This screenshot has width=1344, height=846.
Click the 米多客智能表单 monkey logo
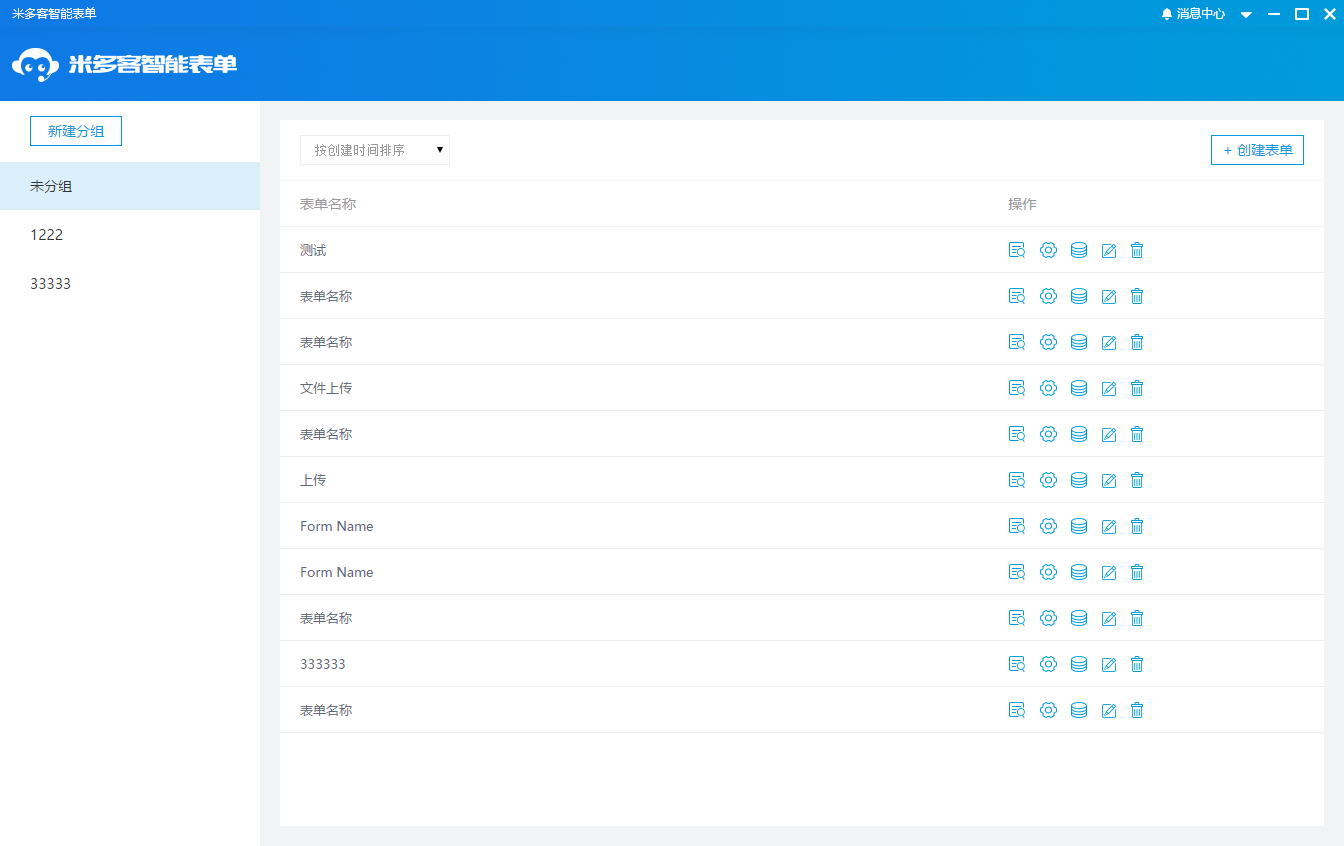pyautogui.click(x=35, y=65)
